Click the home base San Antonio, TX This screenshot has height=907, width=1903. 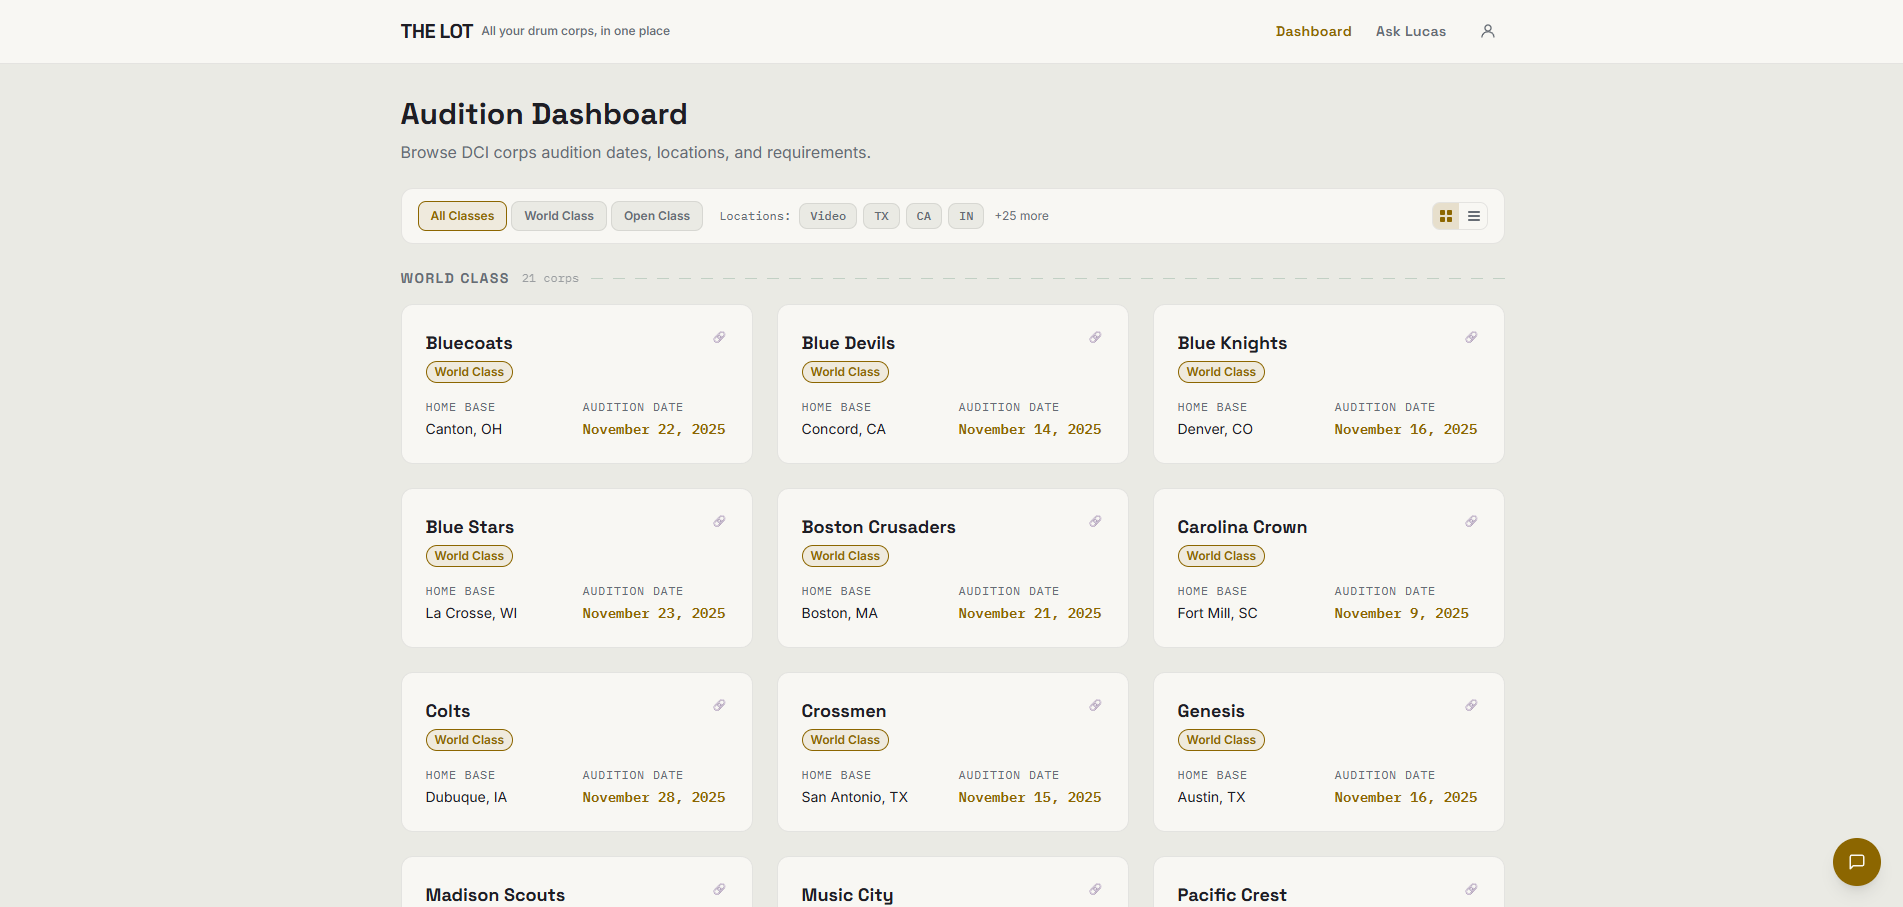tap(855, 798)
